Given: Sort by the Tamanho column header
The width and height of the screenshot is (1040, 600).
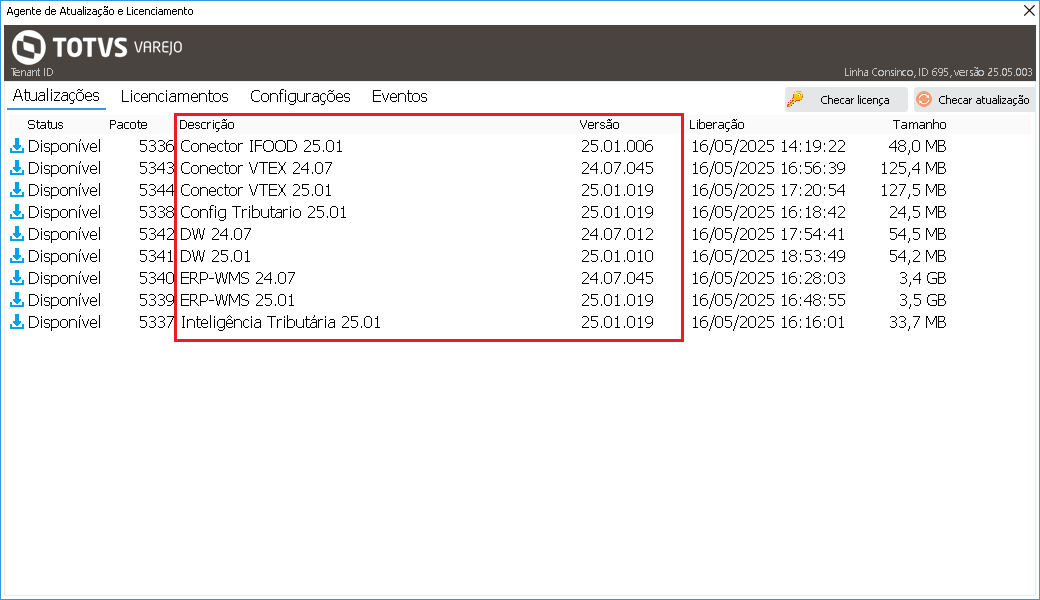Looking at the screenshot, I should point(919,124).
